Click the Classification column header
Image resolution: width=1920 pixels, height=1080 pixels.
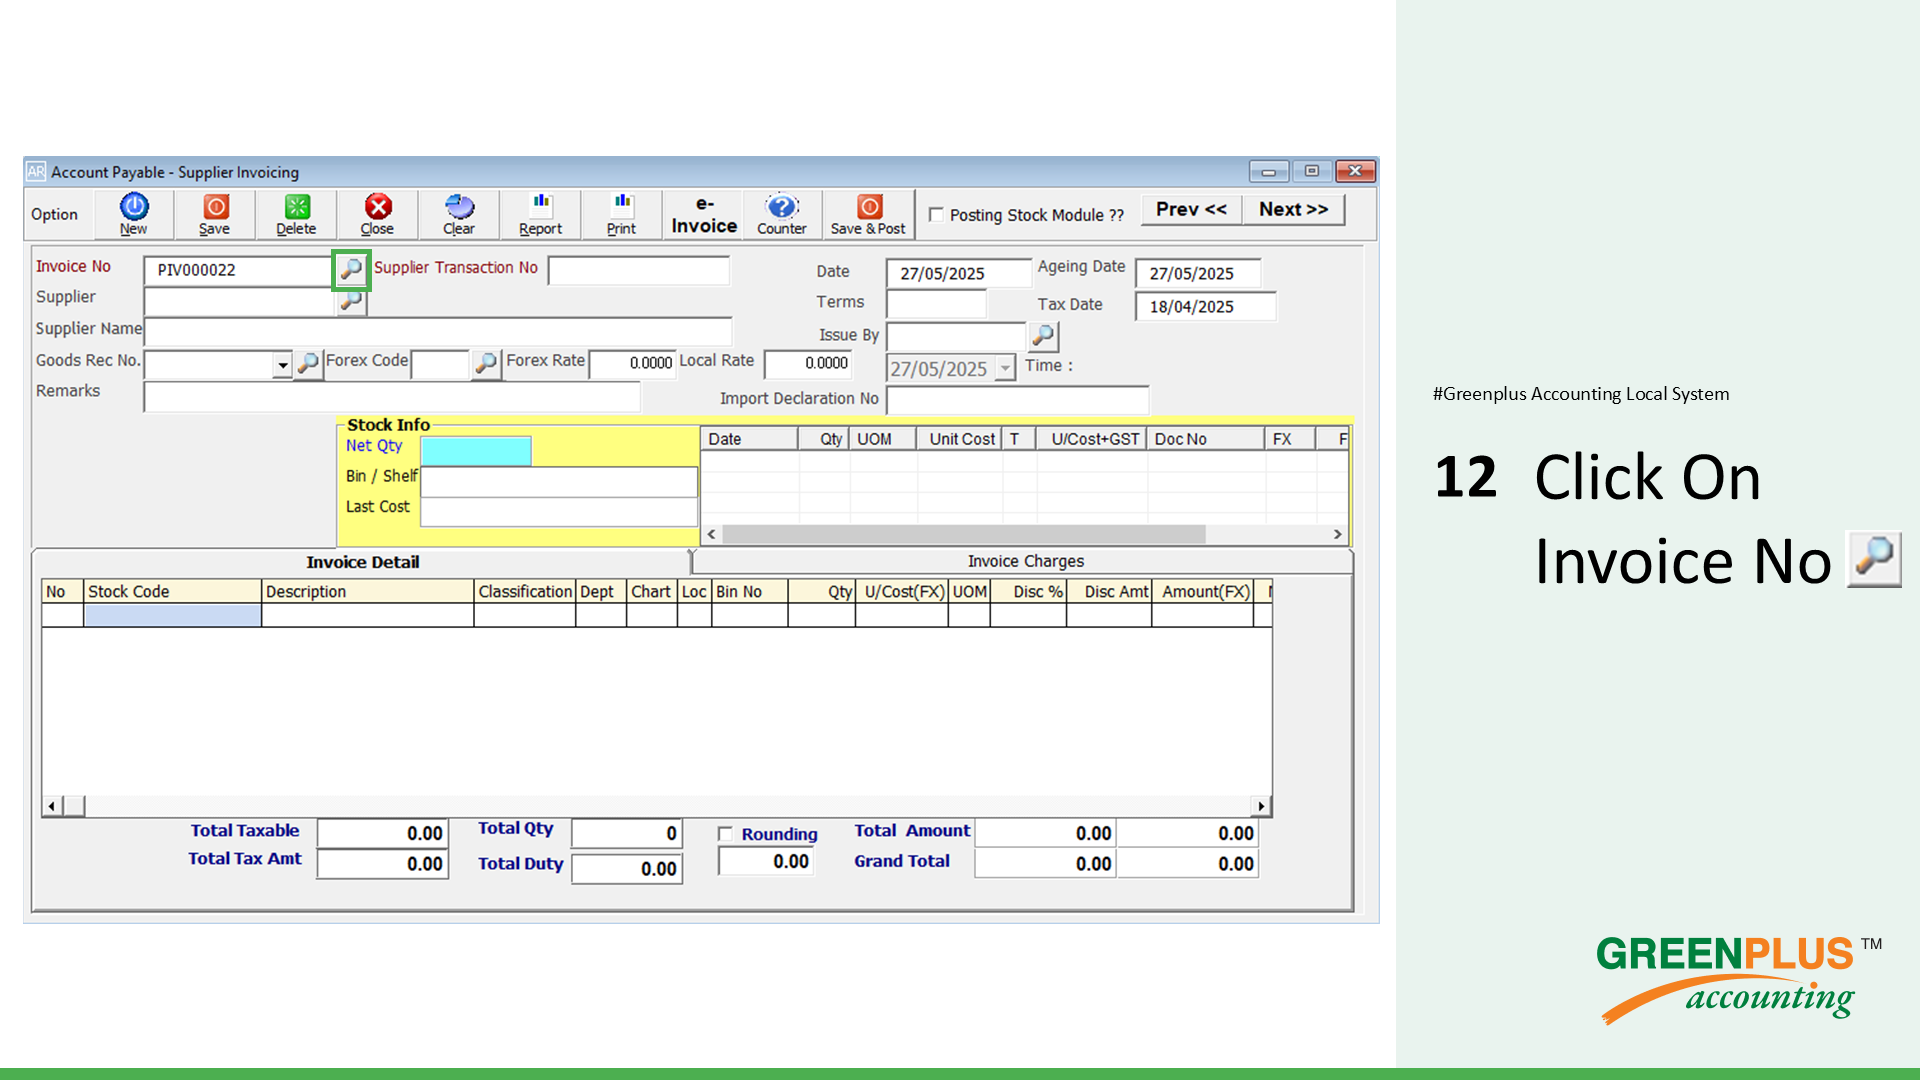tap(525, 591)
